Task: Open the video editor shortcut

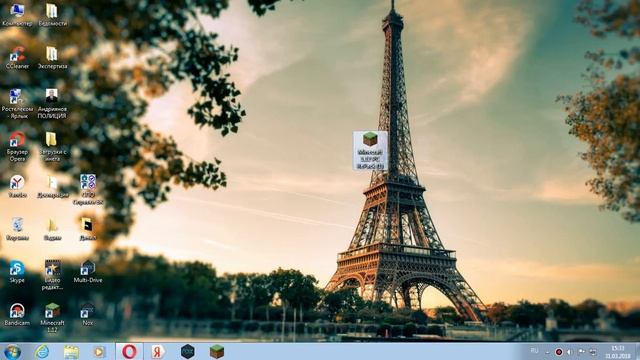Action: tap(52, 275)
